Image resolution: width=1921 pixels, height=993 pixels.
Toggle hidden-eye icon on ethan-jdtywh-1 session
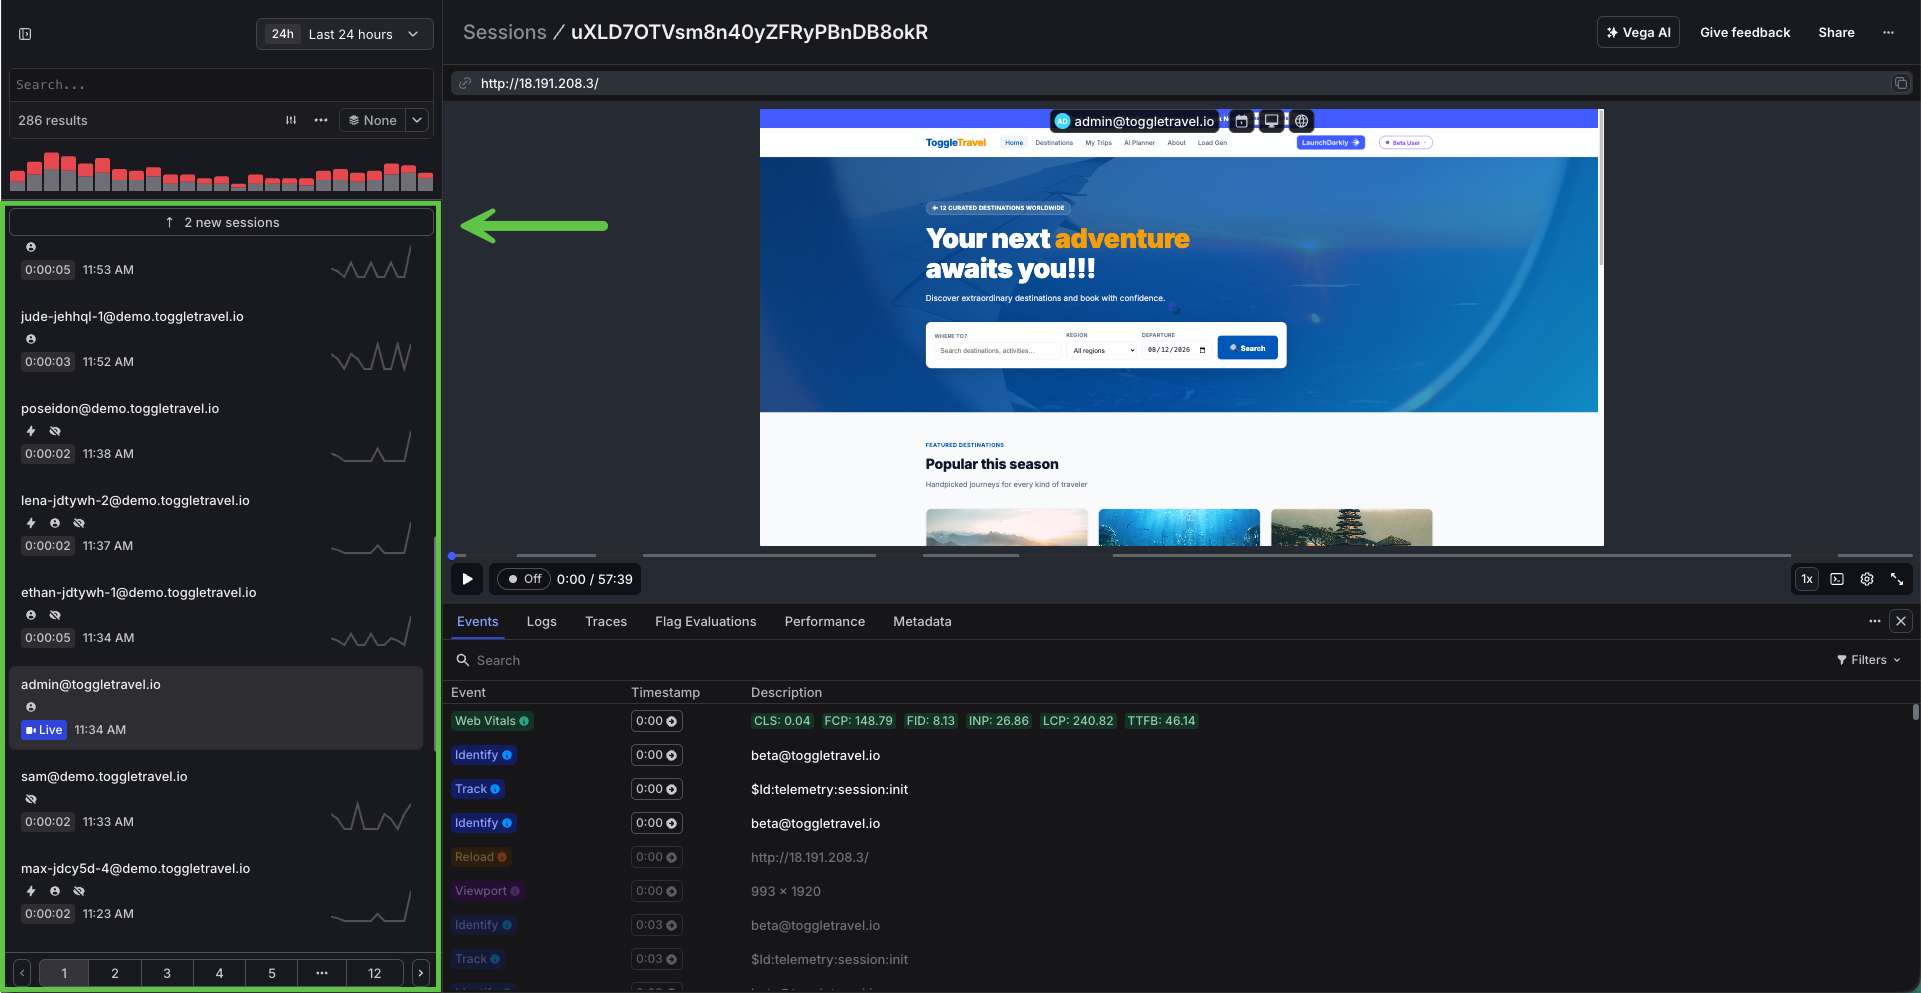point(55,615)
